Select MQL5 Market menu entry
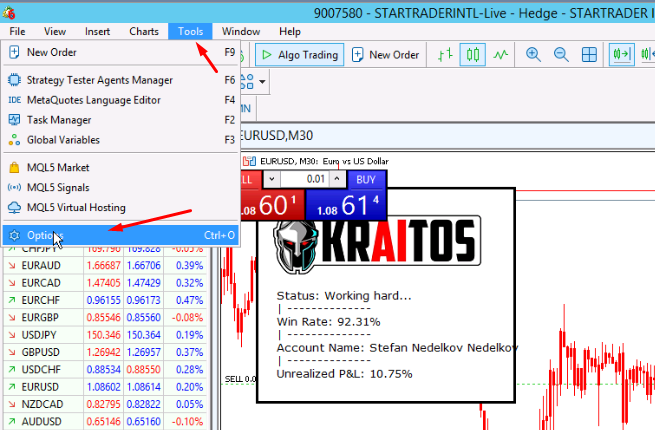Screen dimensions: 655x430 58,168
